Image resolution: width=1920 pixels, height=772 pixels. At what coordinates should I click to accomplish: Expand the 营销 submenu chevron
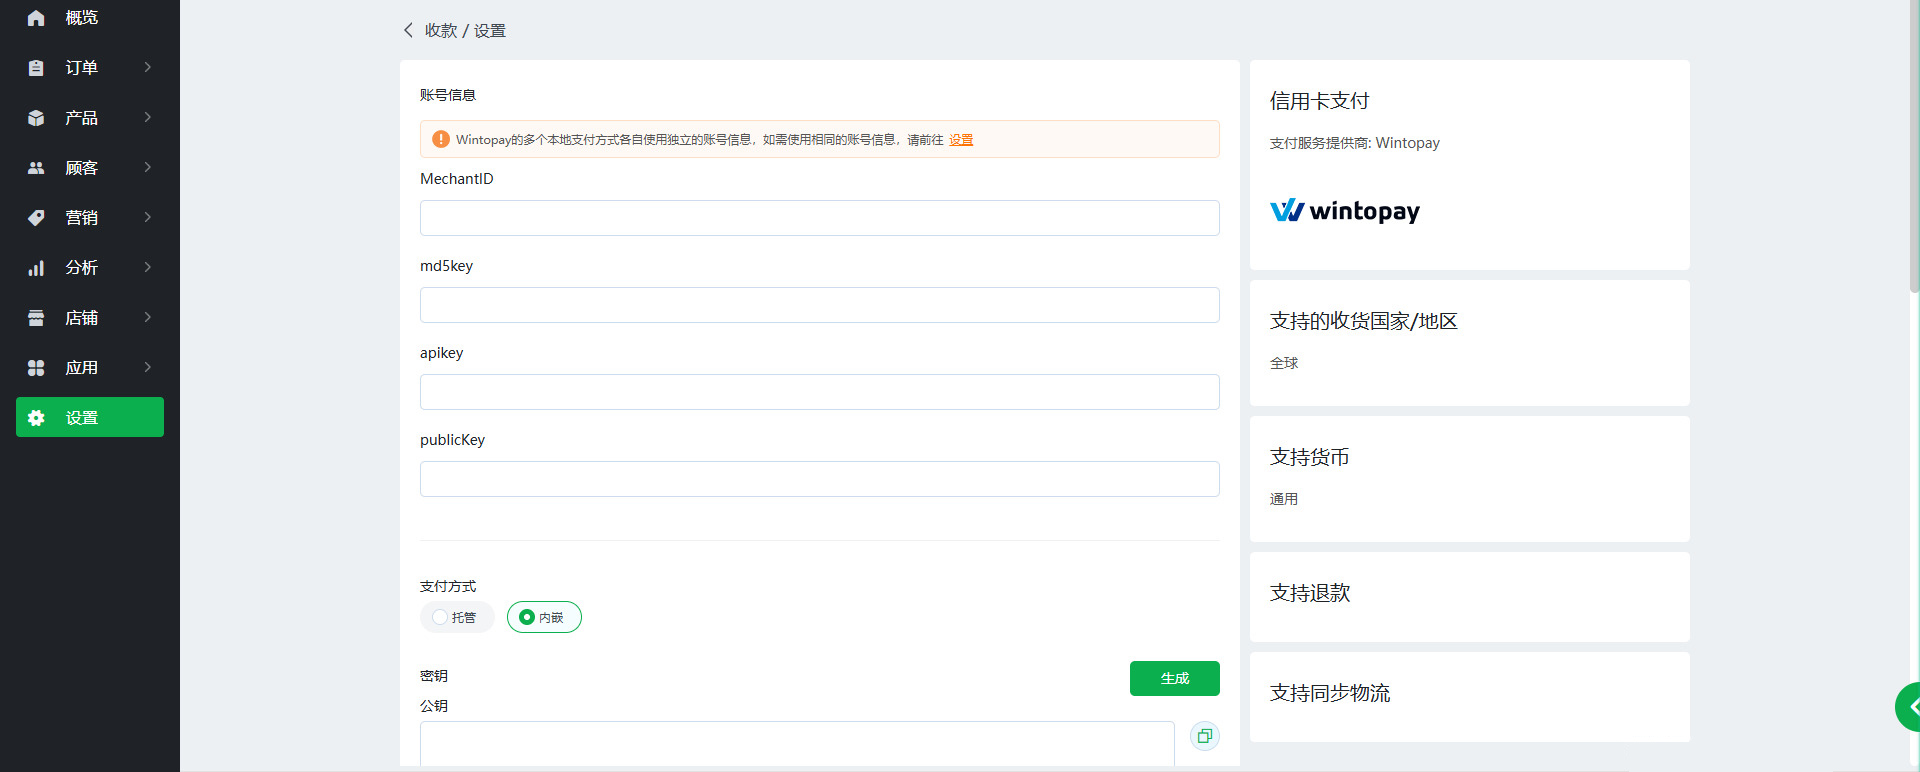click(148, 217)
